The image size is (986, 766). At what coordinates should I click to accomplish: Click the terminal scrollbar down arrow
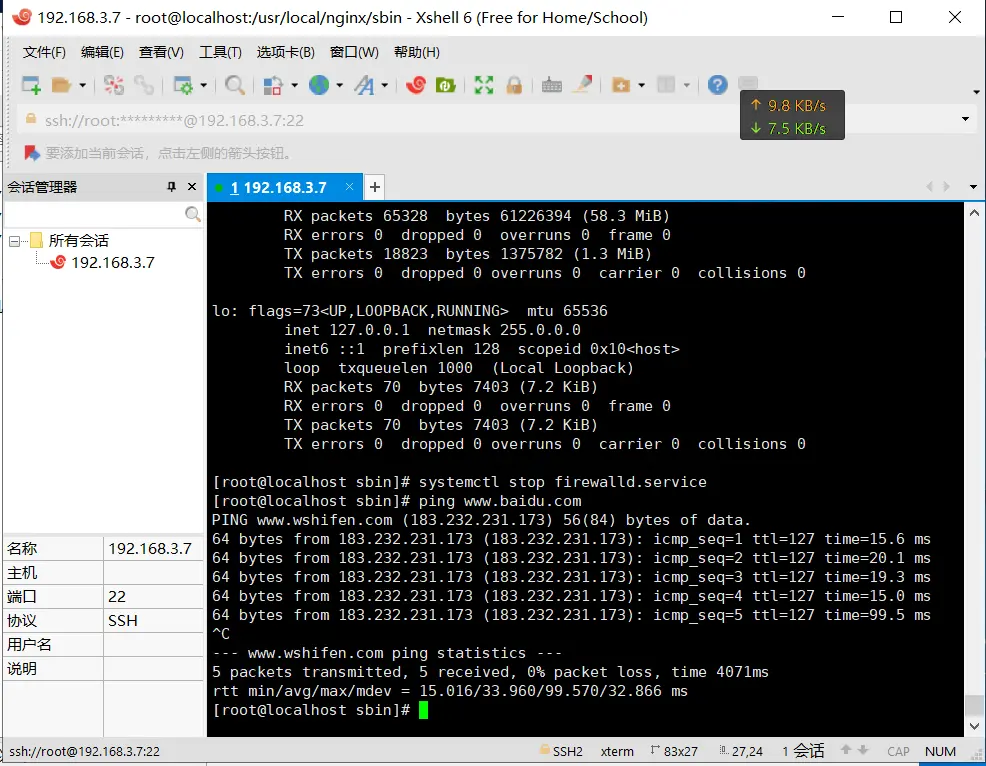974,726
